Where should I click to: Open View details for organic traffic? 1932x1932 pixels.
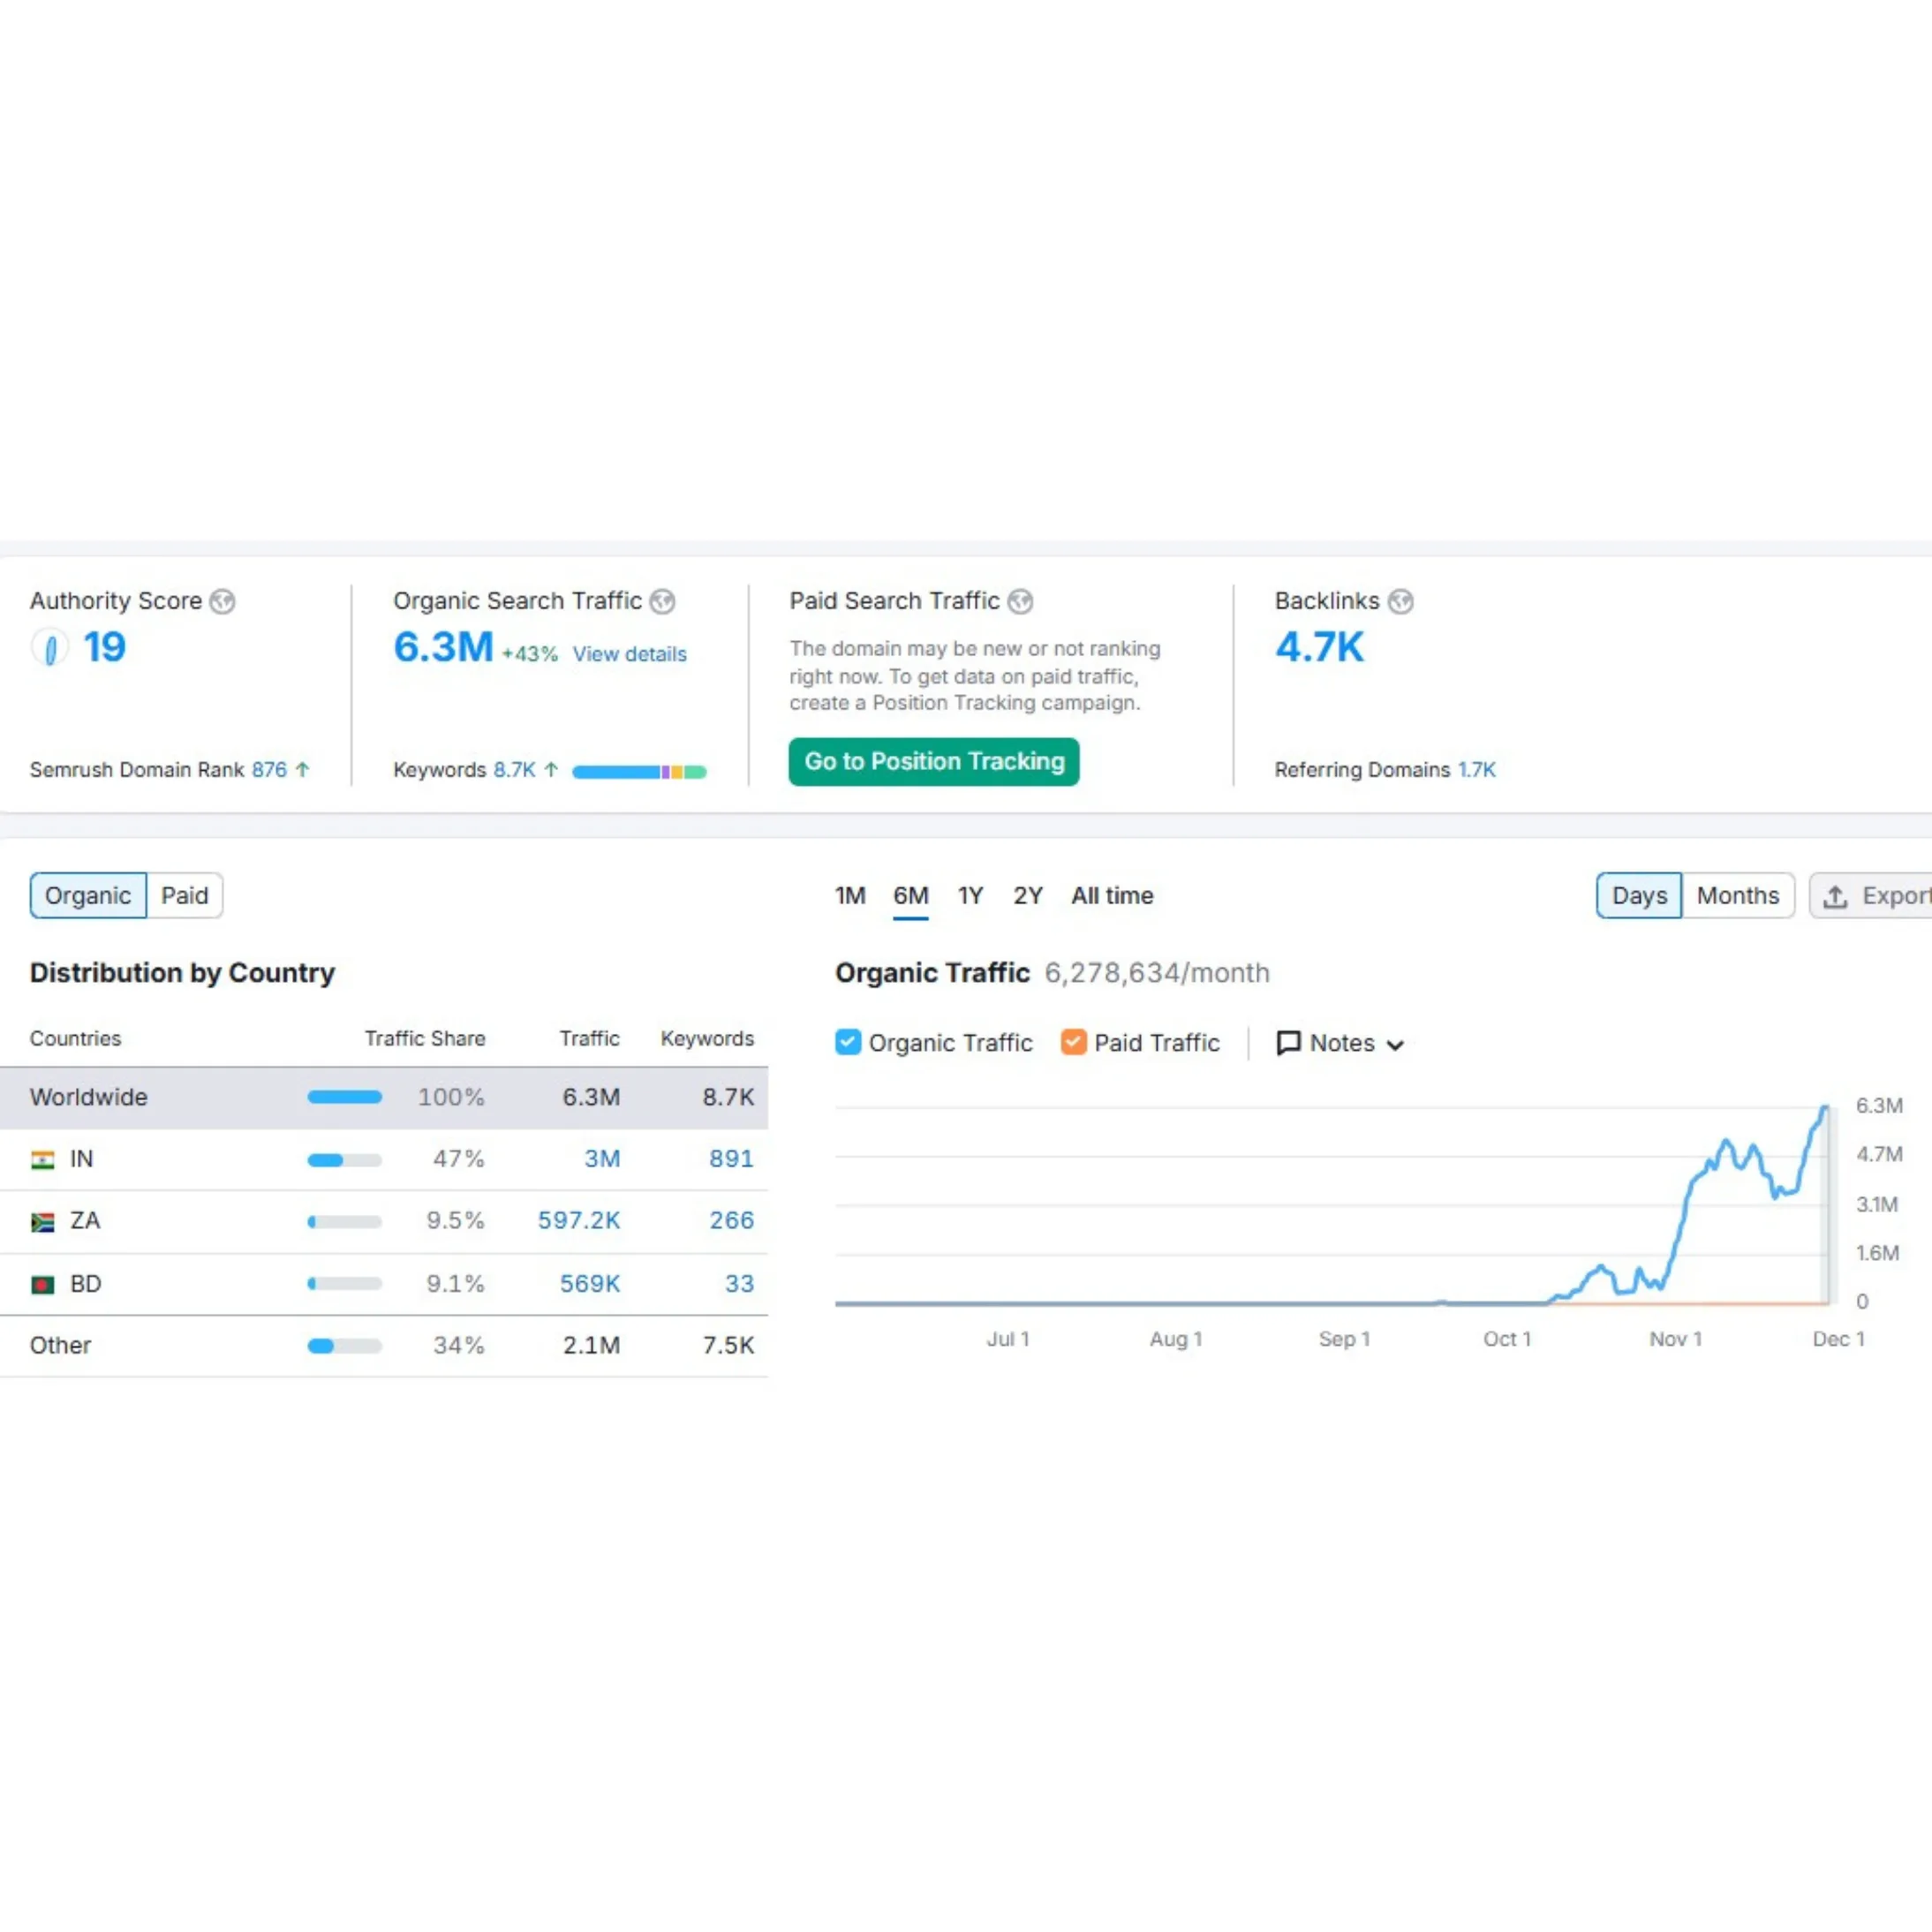(629, 653)
